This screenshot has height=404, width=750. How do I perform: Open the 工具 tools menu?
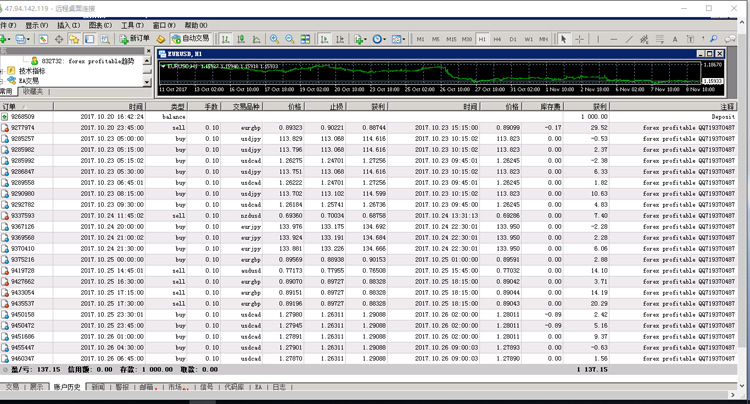click(132, 25)
